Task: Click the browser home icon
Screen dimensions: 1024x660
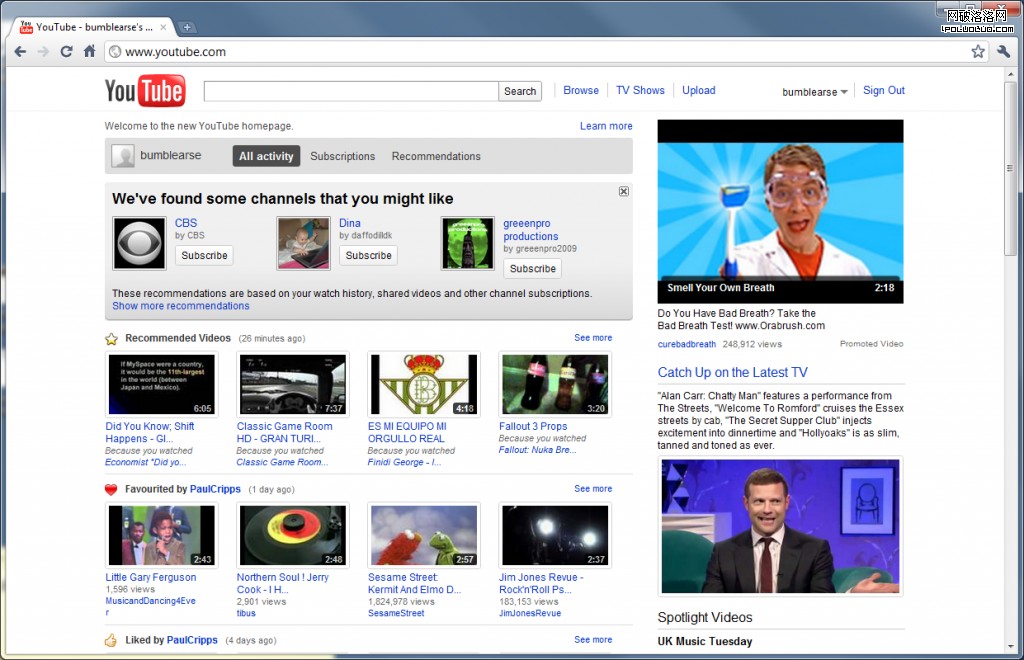Action: (x=89, y=51)
